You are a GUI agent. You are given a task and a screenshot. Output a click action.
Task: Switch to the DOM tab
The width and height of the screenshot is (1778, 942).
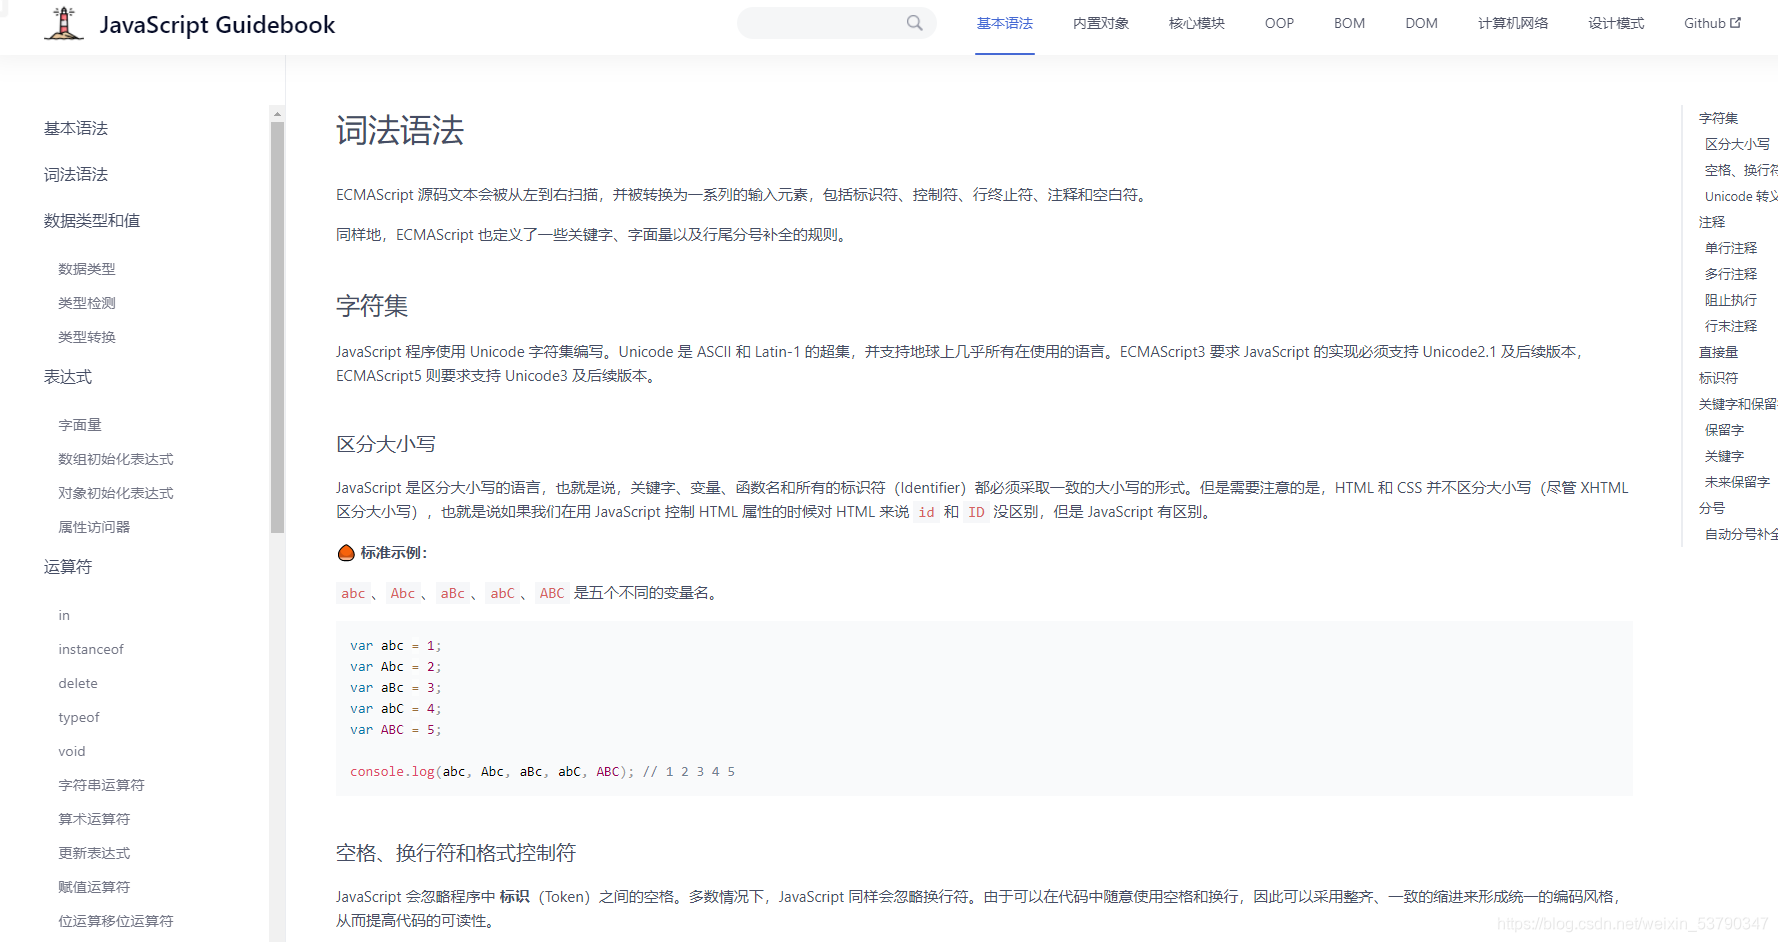click(x=1421, y=22)
